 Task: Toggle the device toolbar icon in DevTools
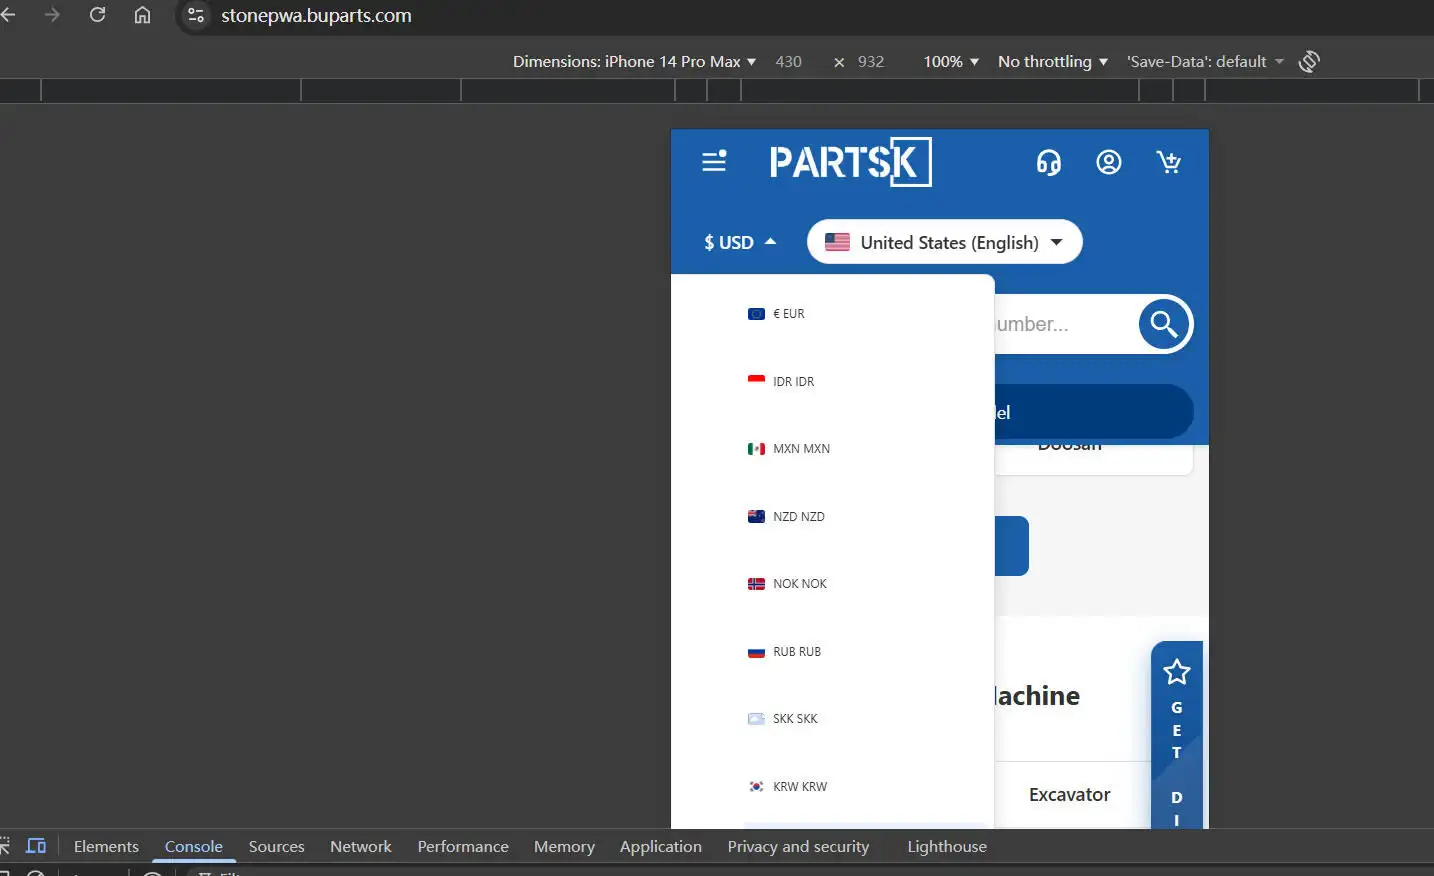[x=36, y=846]
